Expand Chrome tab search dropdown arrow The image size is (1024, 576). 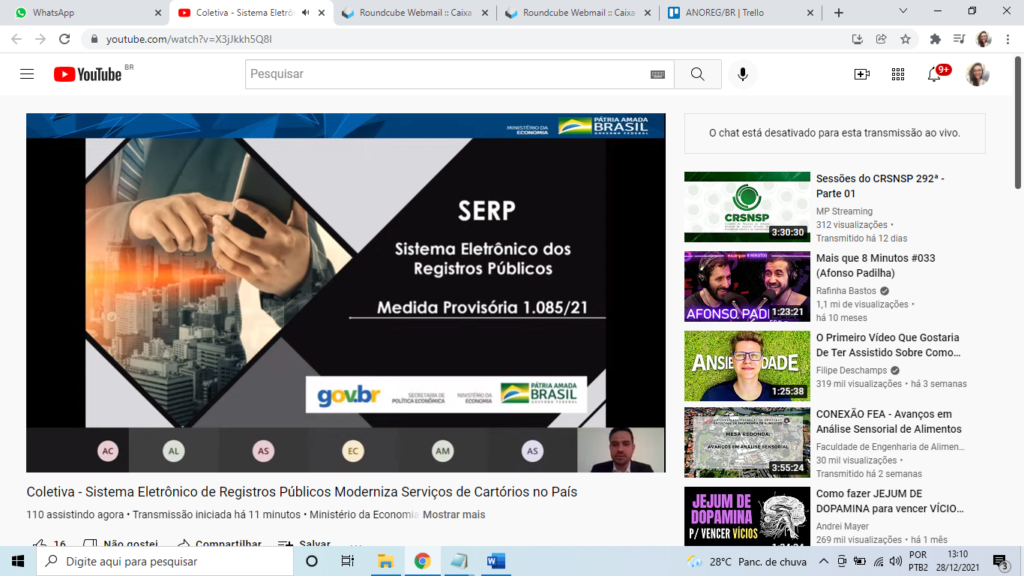click(903, 12)
